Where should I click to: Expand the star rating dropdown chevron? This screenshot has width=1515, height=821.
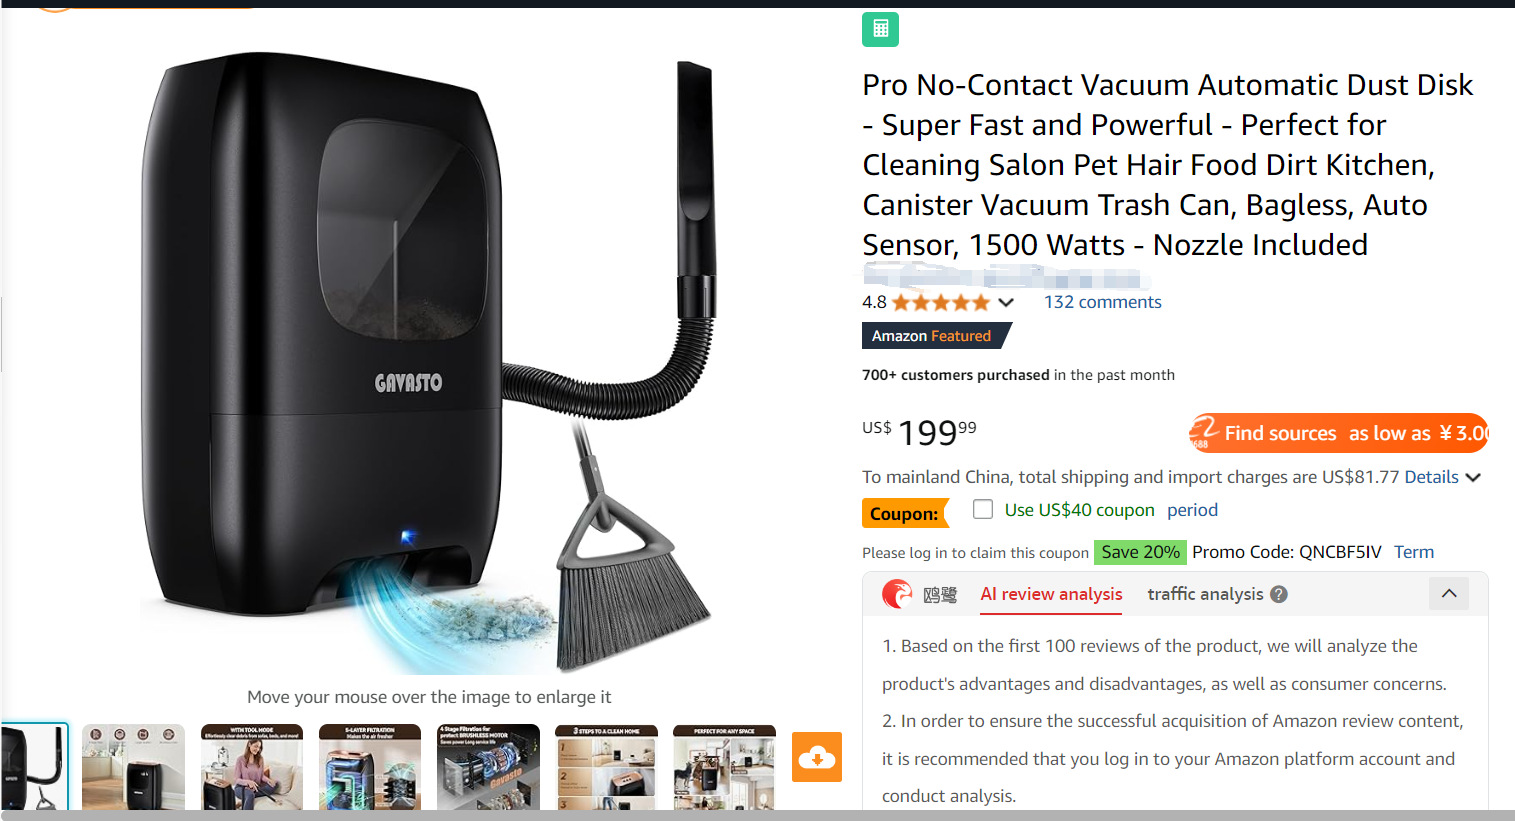pos(1006,302)
